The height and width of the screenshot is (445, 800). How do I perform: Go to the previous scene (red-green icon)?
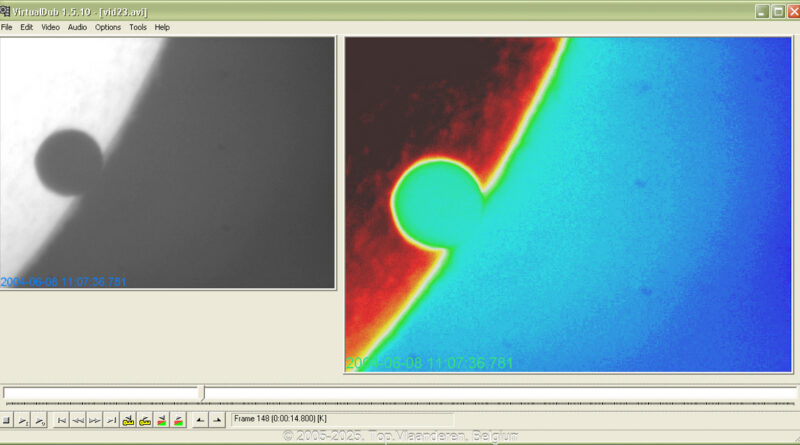tap(162, 421)
